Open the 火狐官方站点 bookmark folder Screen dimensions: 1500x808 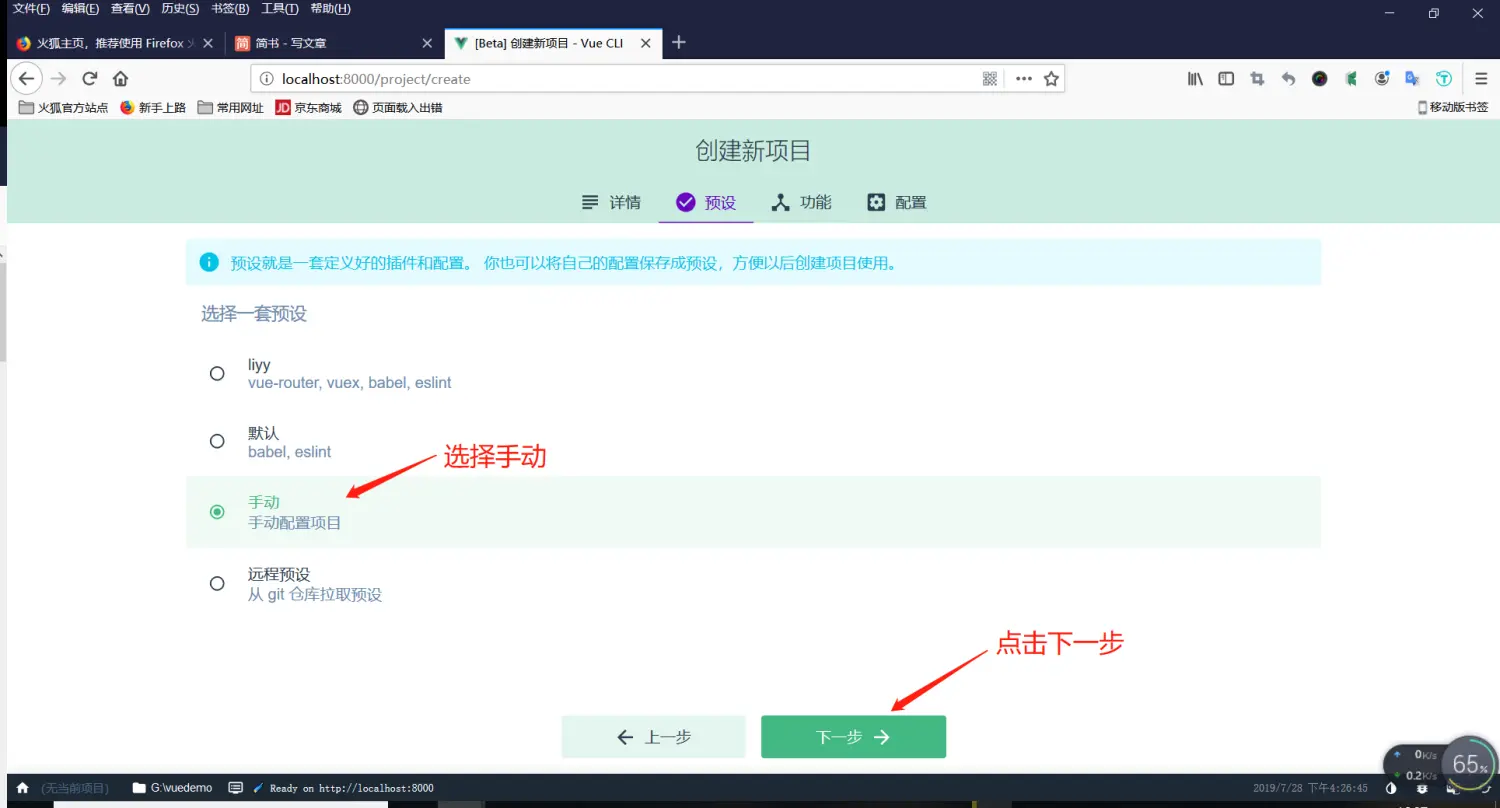point(63,107)
